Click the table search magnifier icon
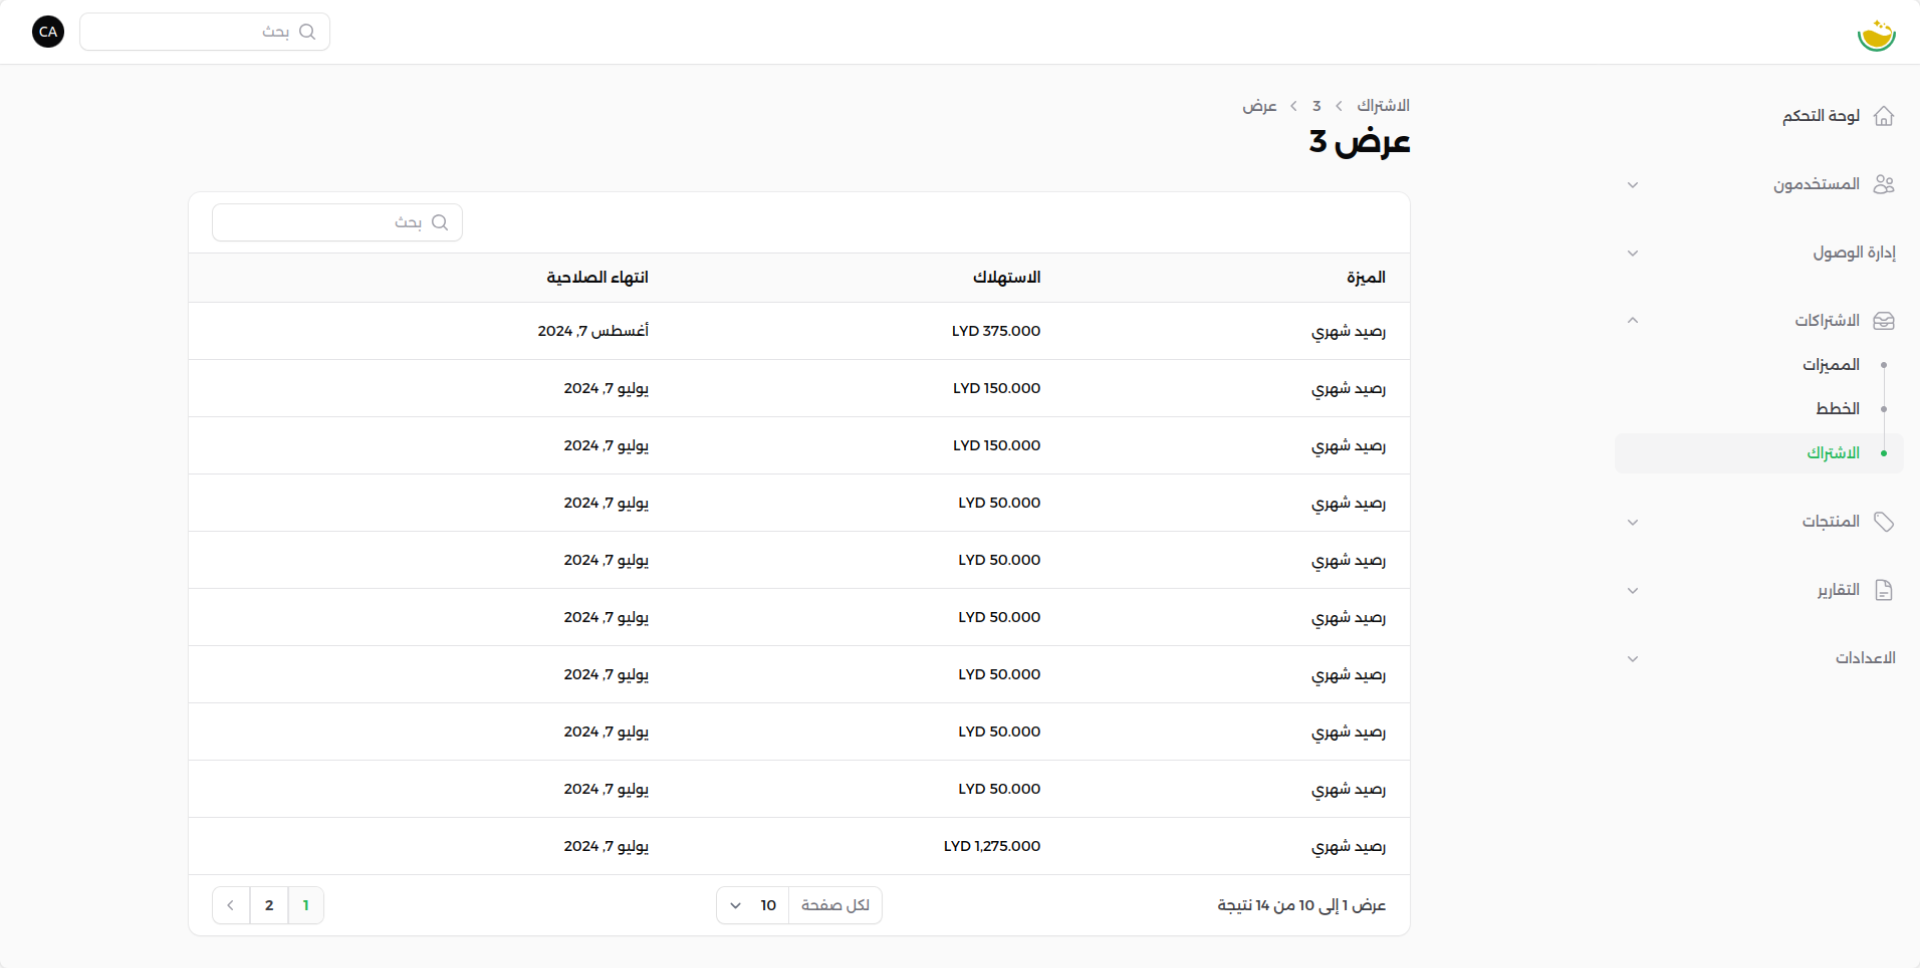The height and width of the screenshot is (968, 1920). point(439,222)
